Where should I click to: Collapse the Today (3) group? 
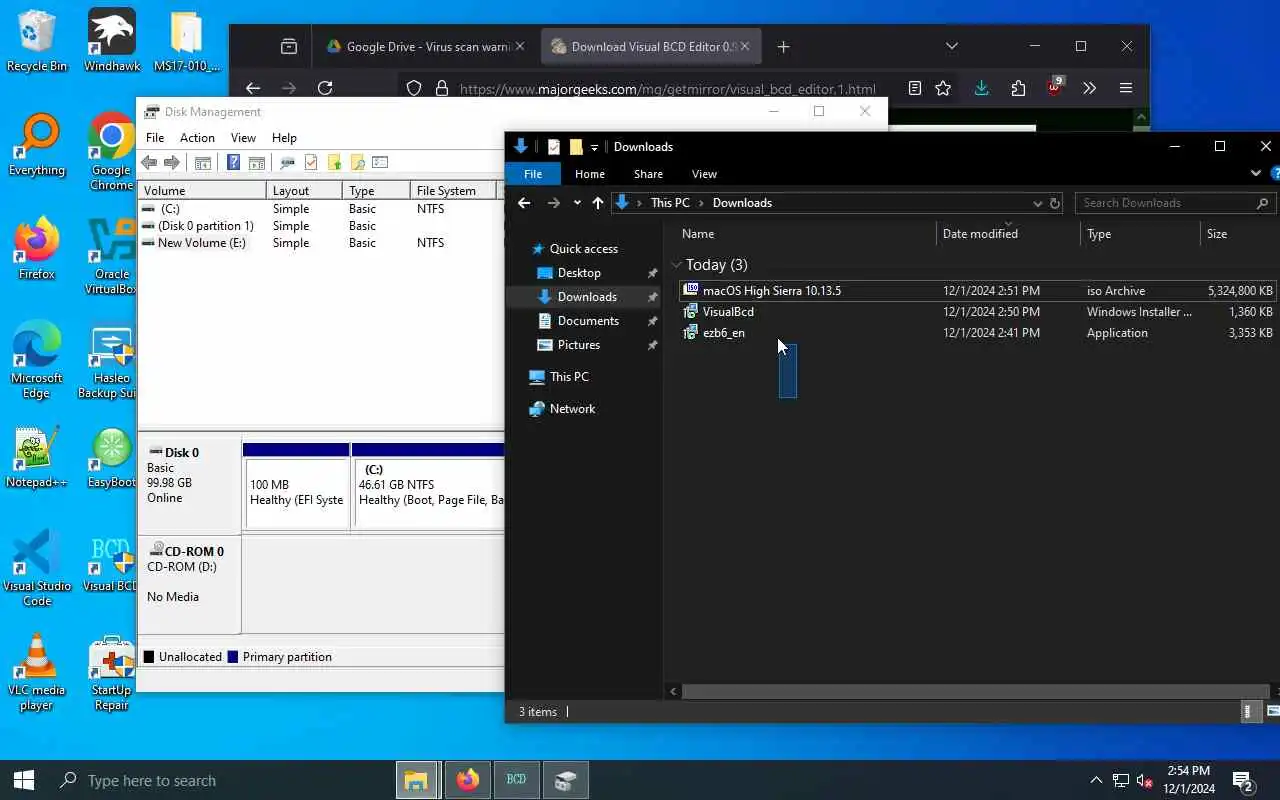pyautogui.click(x=677, y=265)
